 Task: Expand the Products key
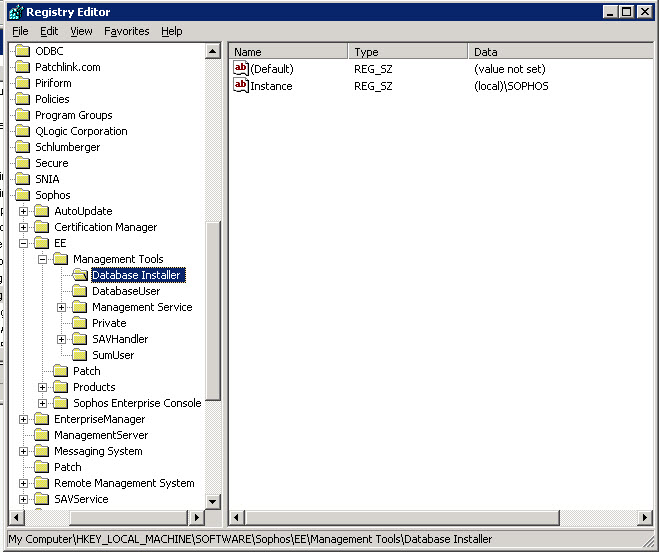42,387
